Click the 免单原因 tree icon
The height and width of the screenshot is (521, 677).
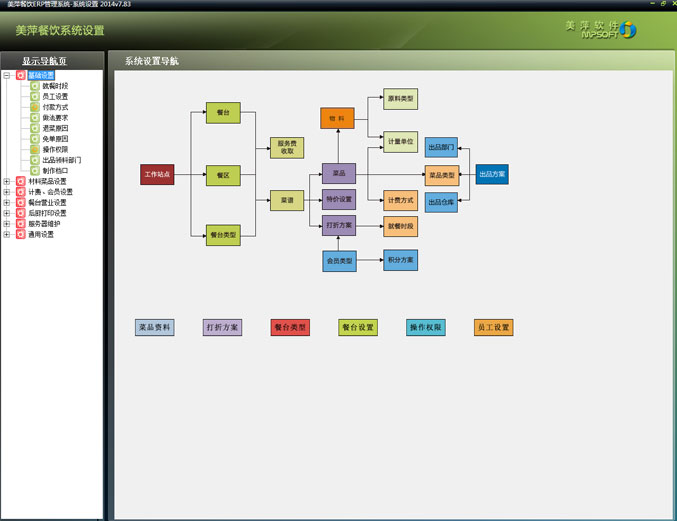(35, 139)
